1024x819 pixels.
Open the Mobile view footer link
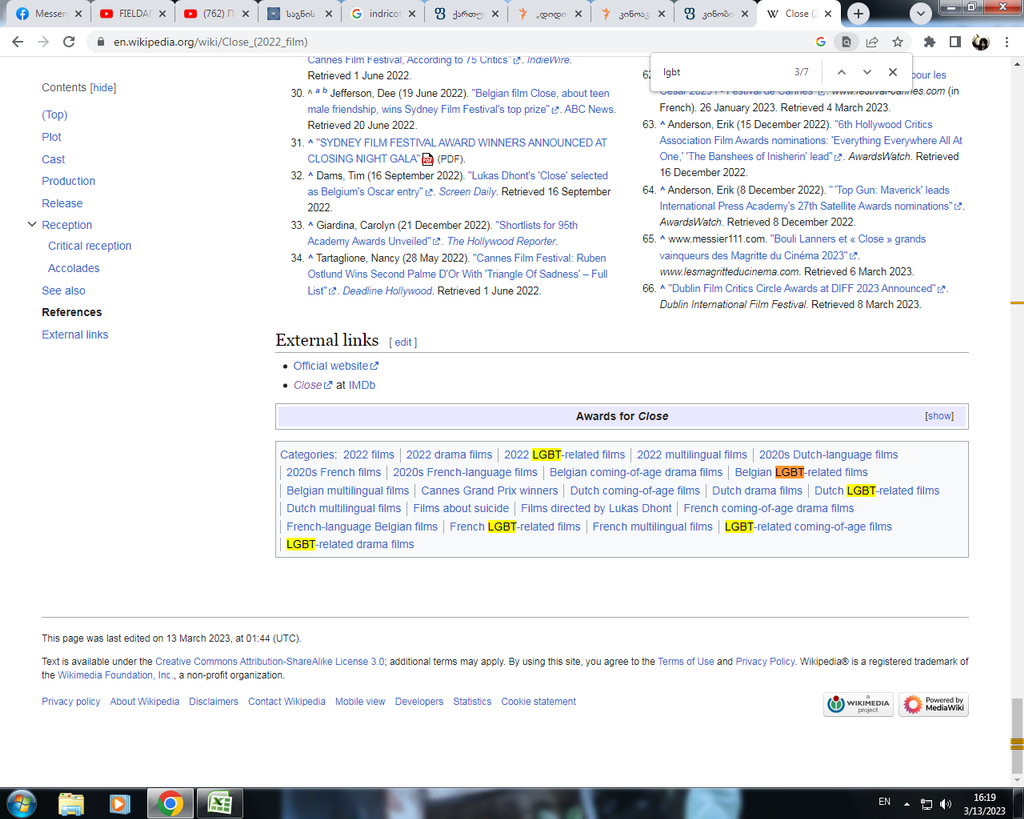click(x=360, y=701)
